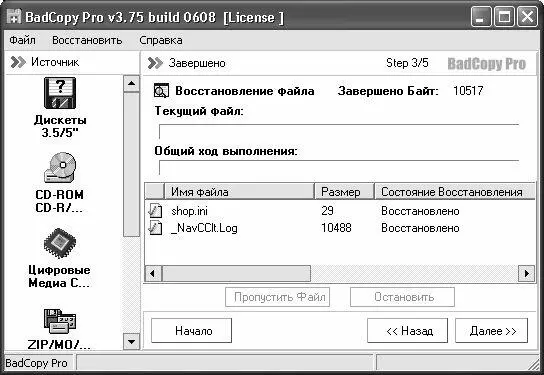Open the Справка menu
544x375 pixels.
click(x=161, y=40)
